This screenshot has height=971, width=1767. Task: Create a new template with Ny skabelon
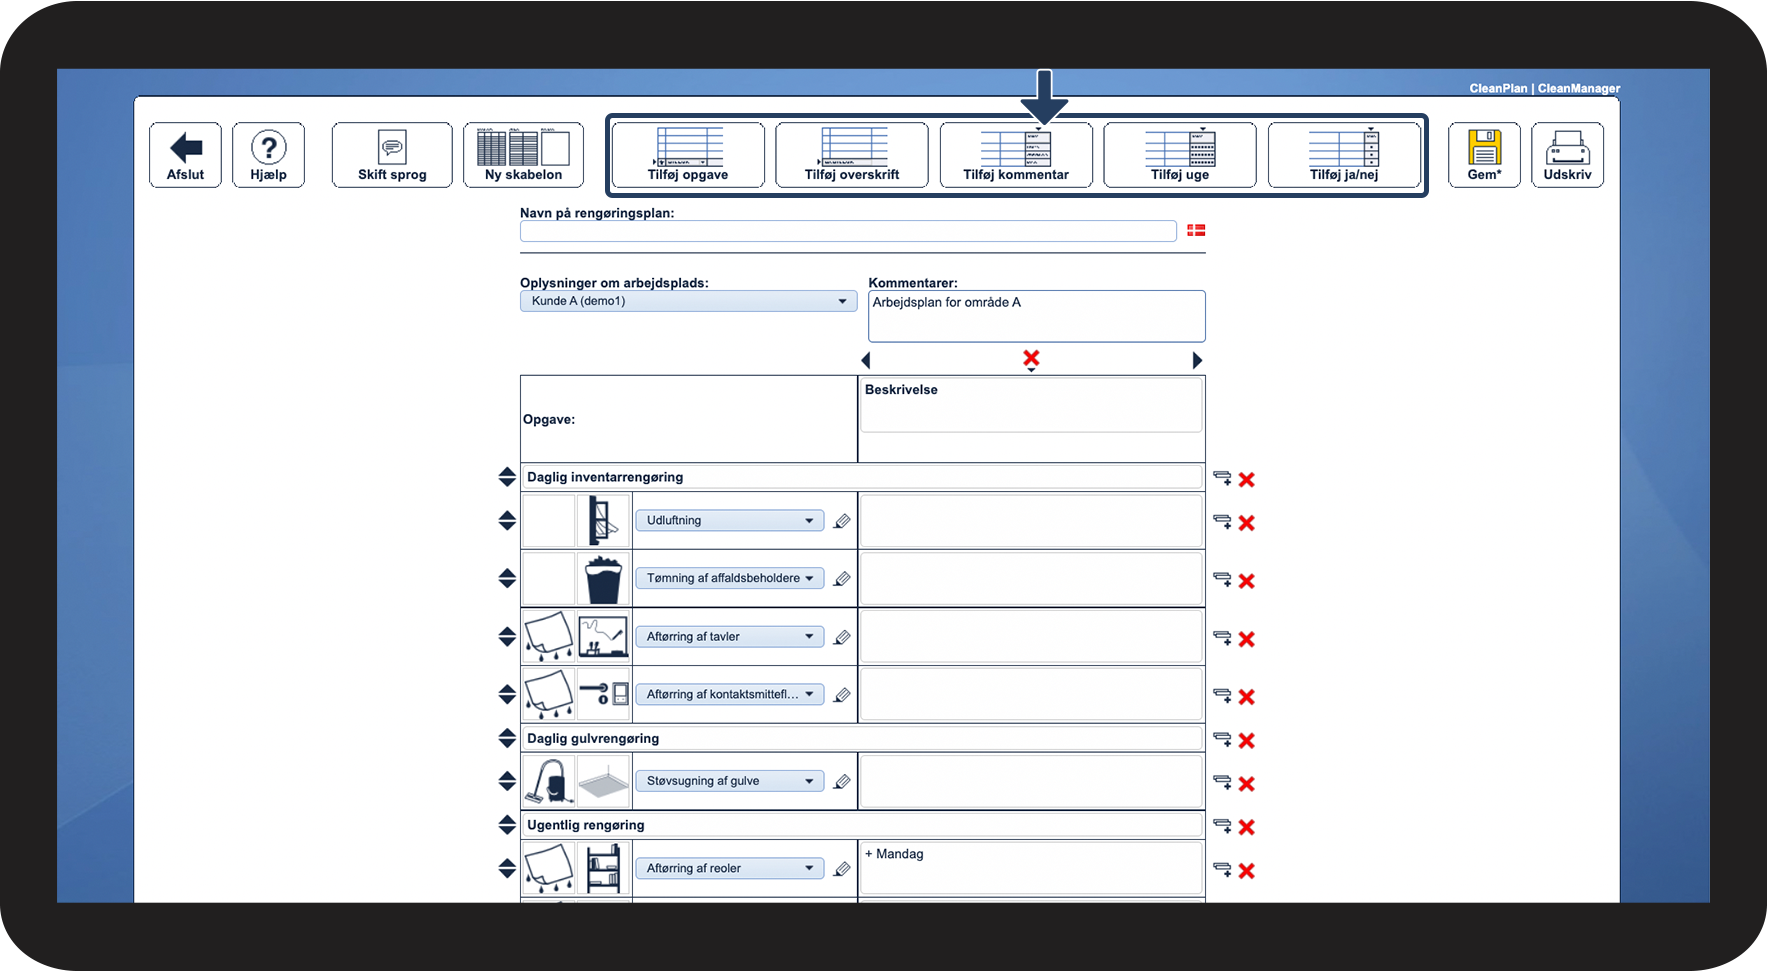pyautogui.click(x=523, y=155)
